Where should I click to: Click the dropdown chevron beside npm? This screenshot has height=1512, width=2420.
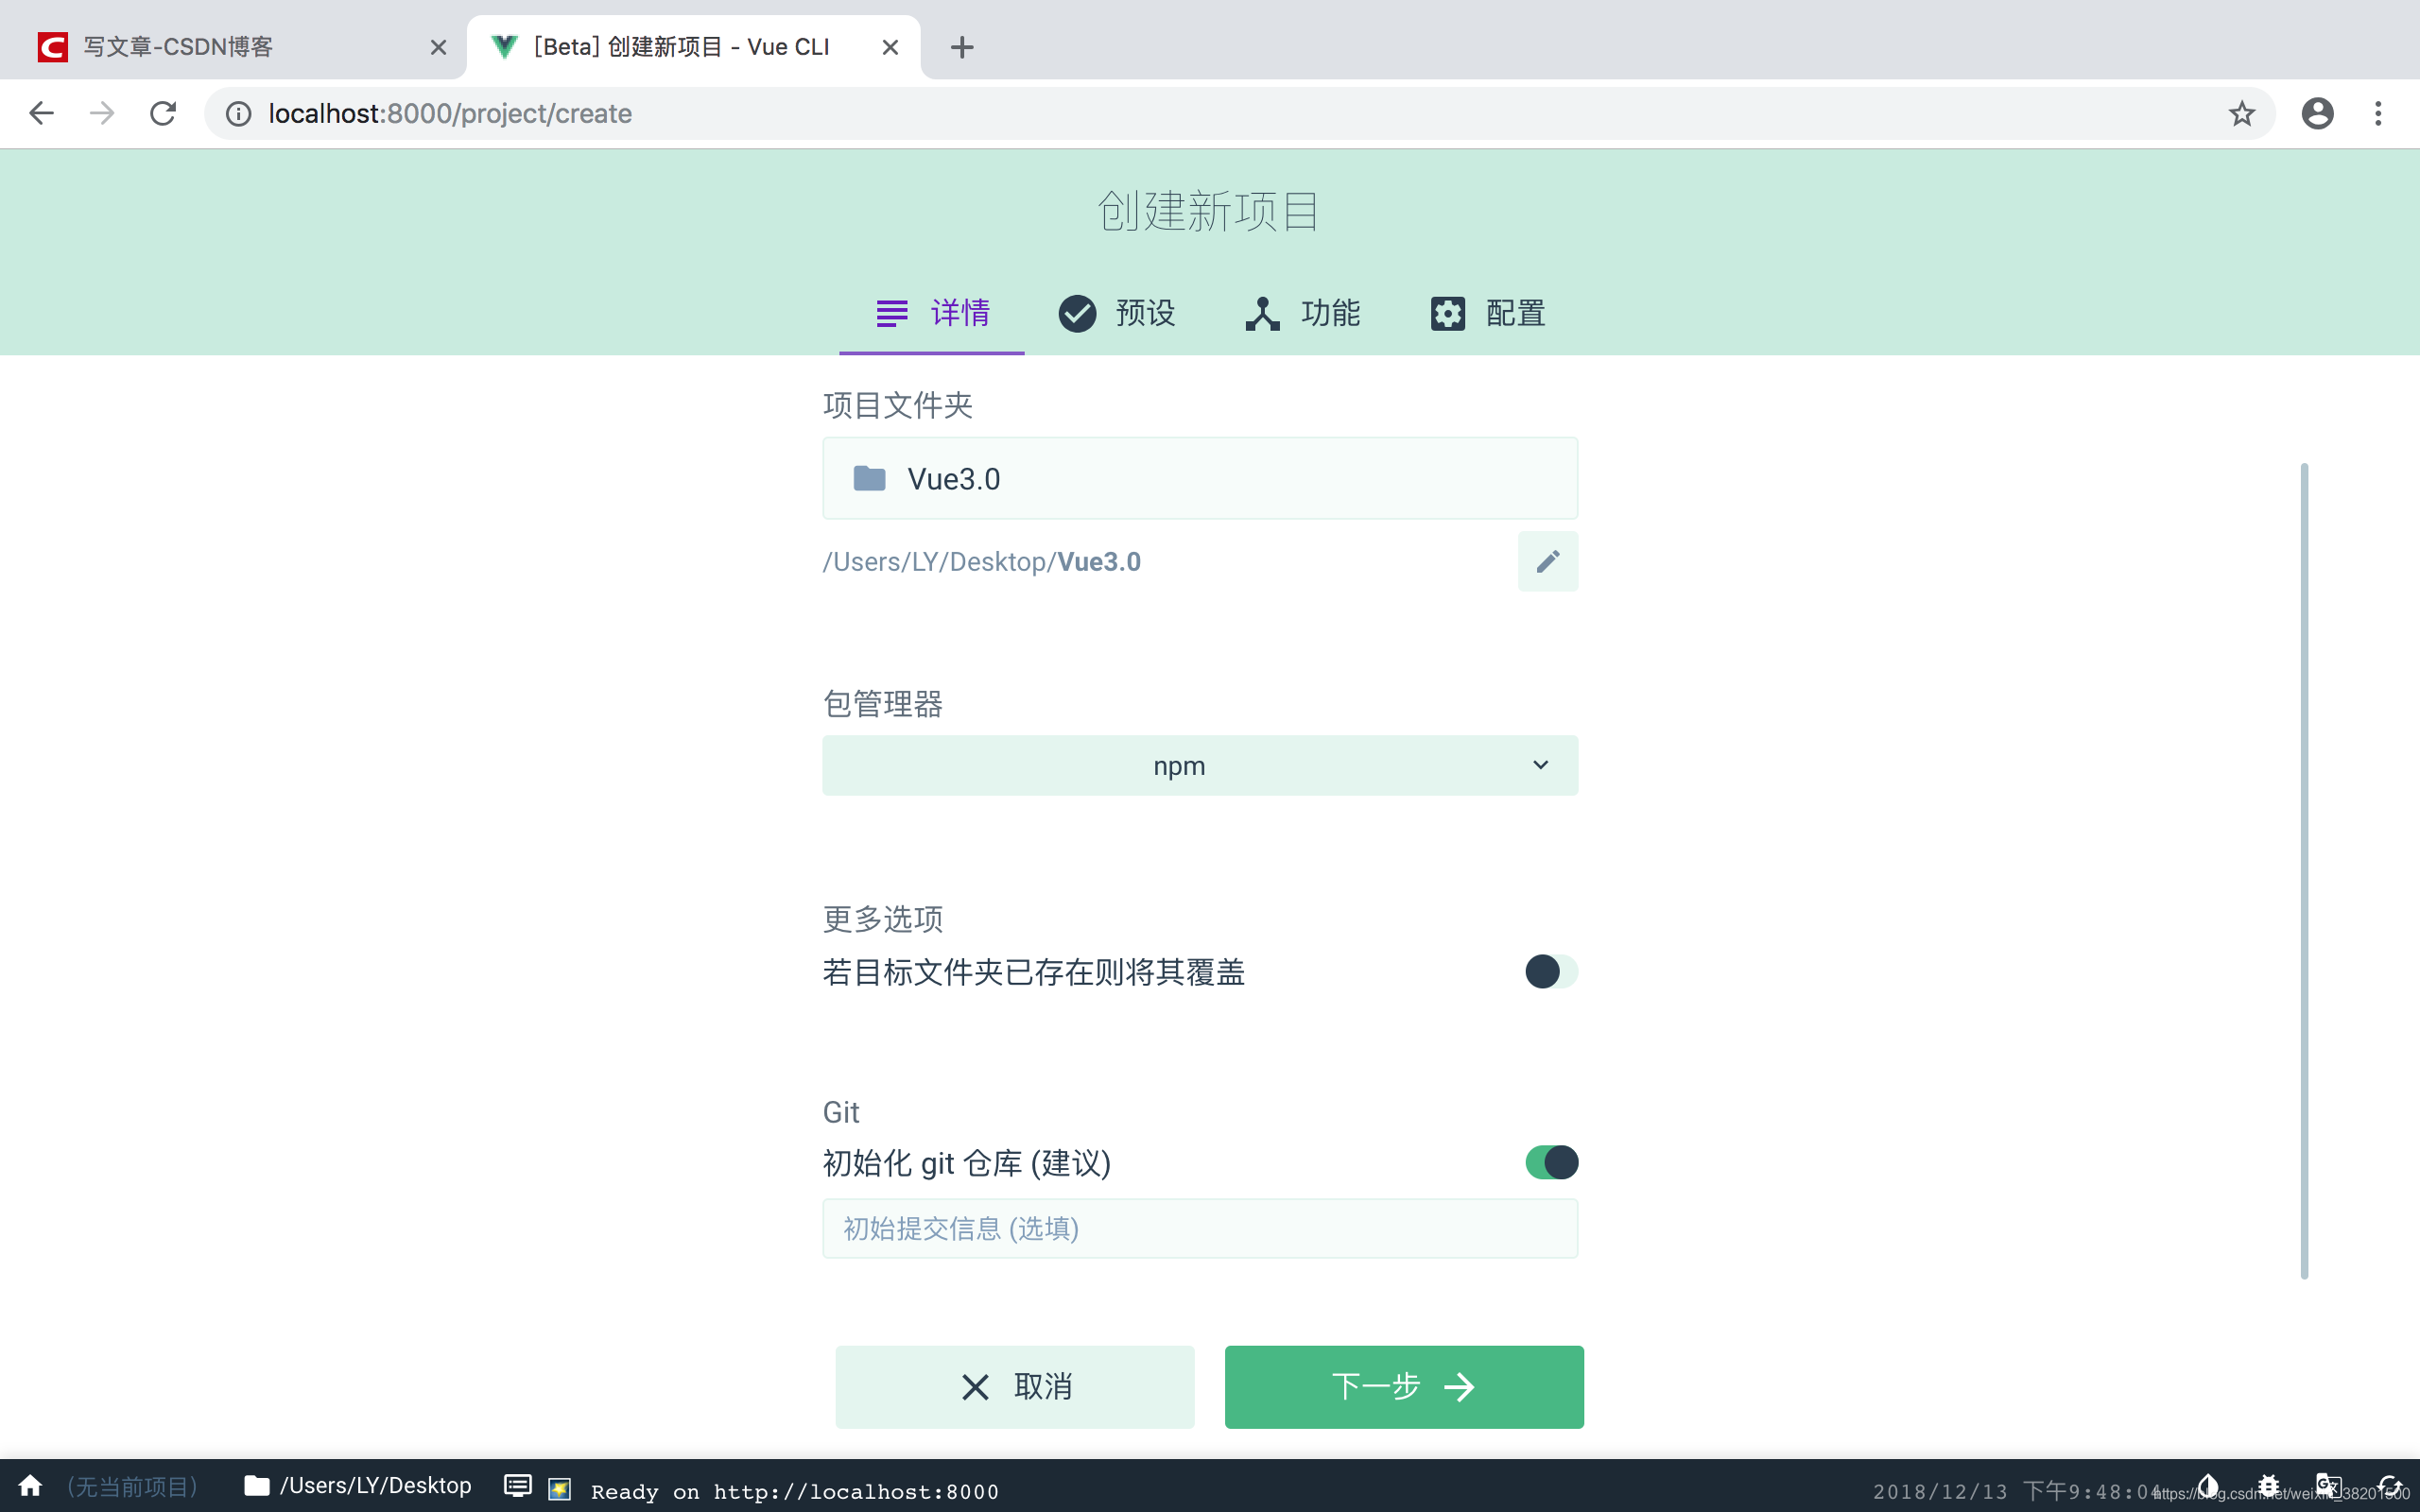(x=1540, y=765)
